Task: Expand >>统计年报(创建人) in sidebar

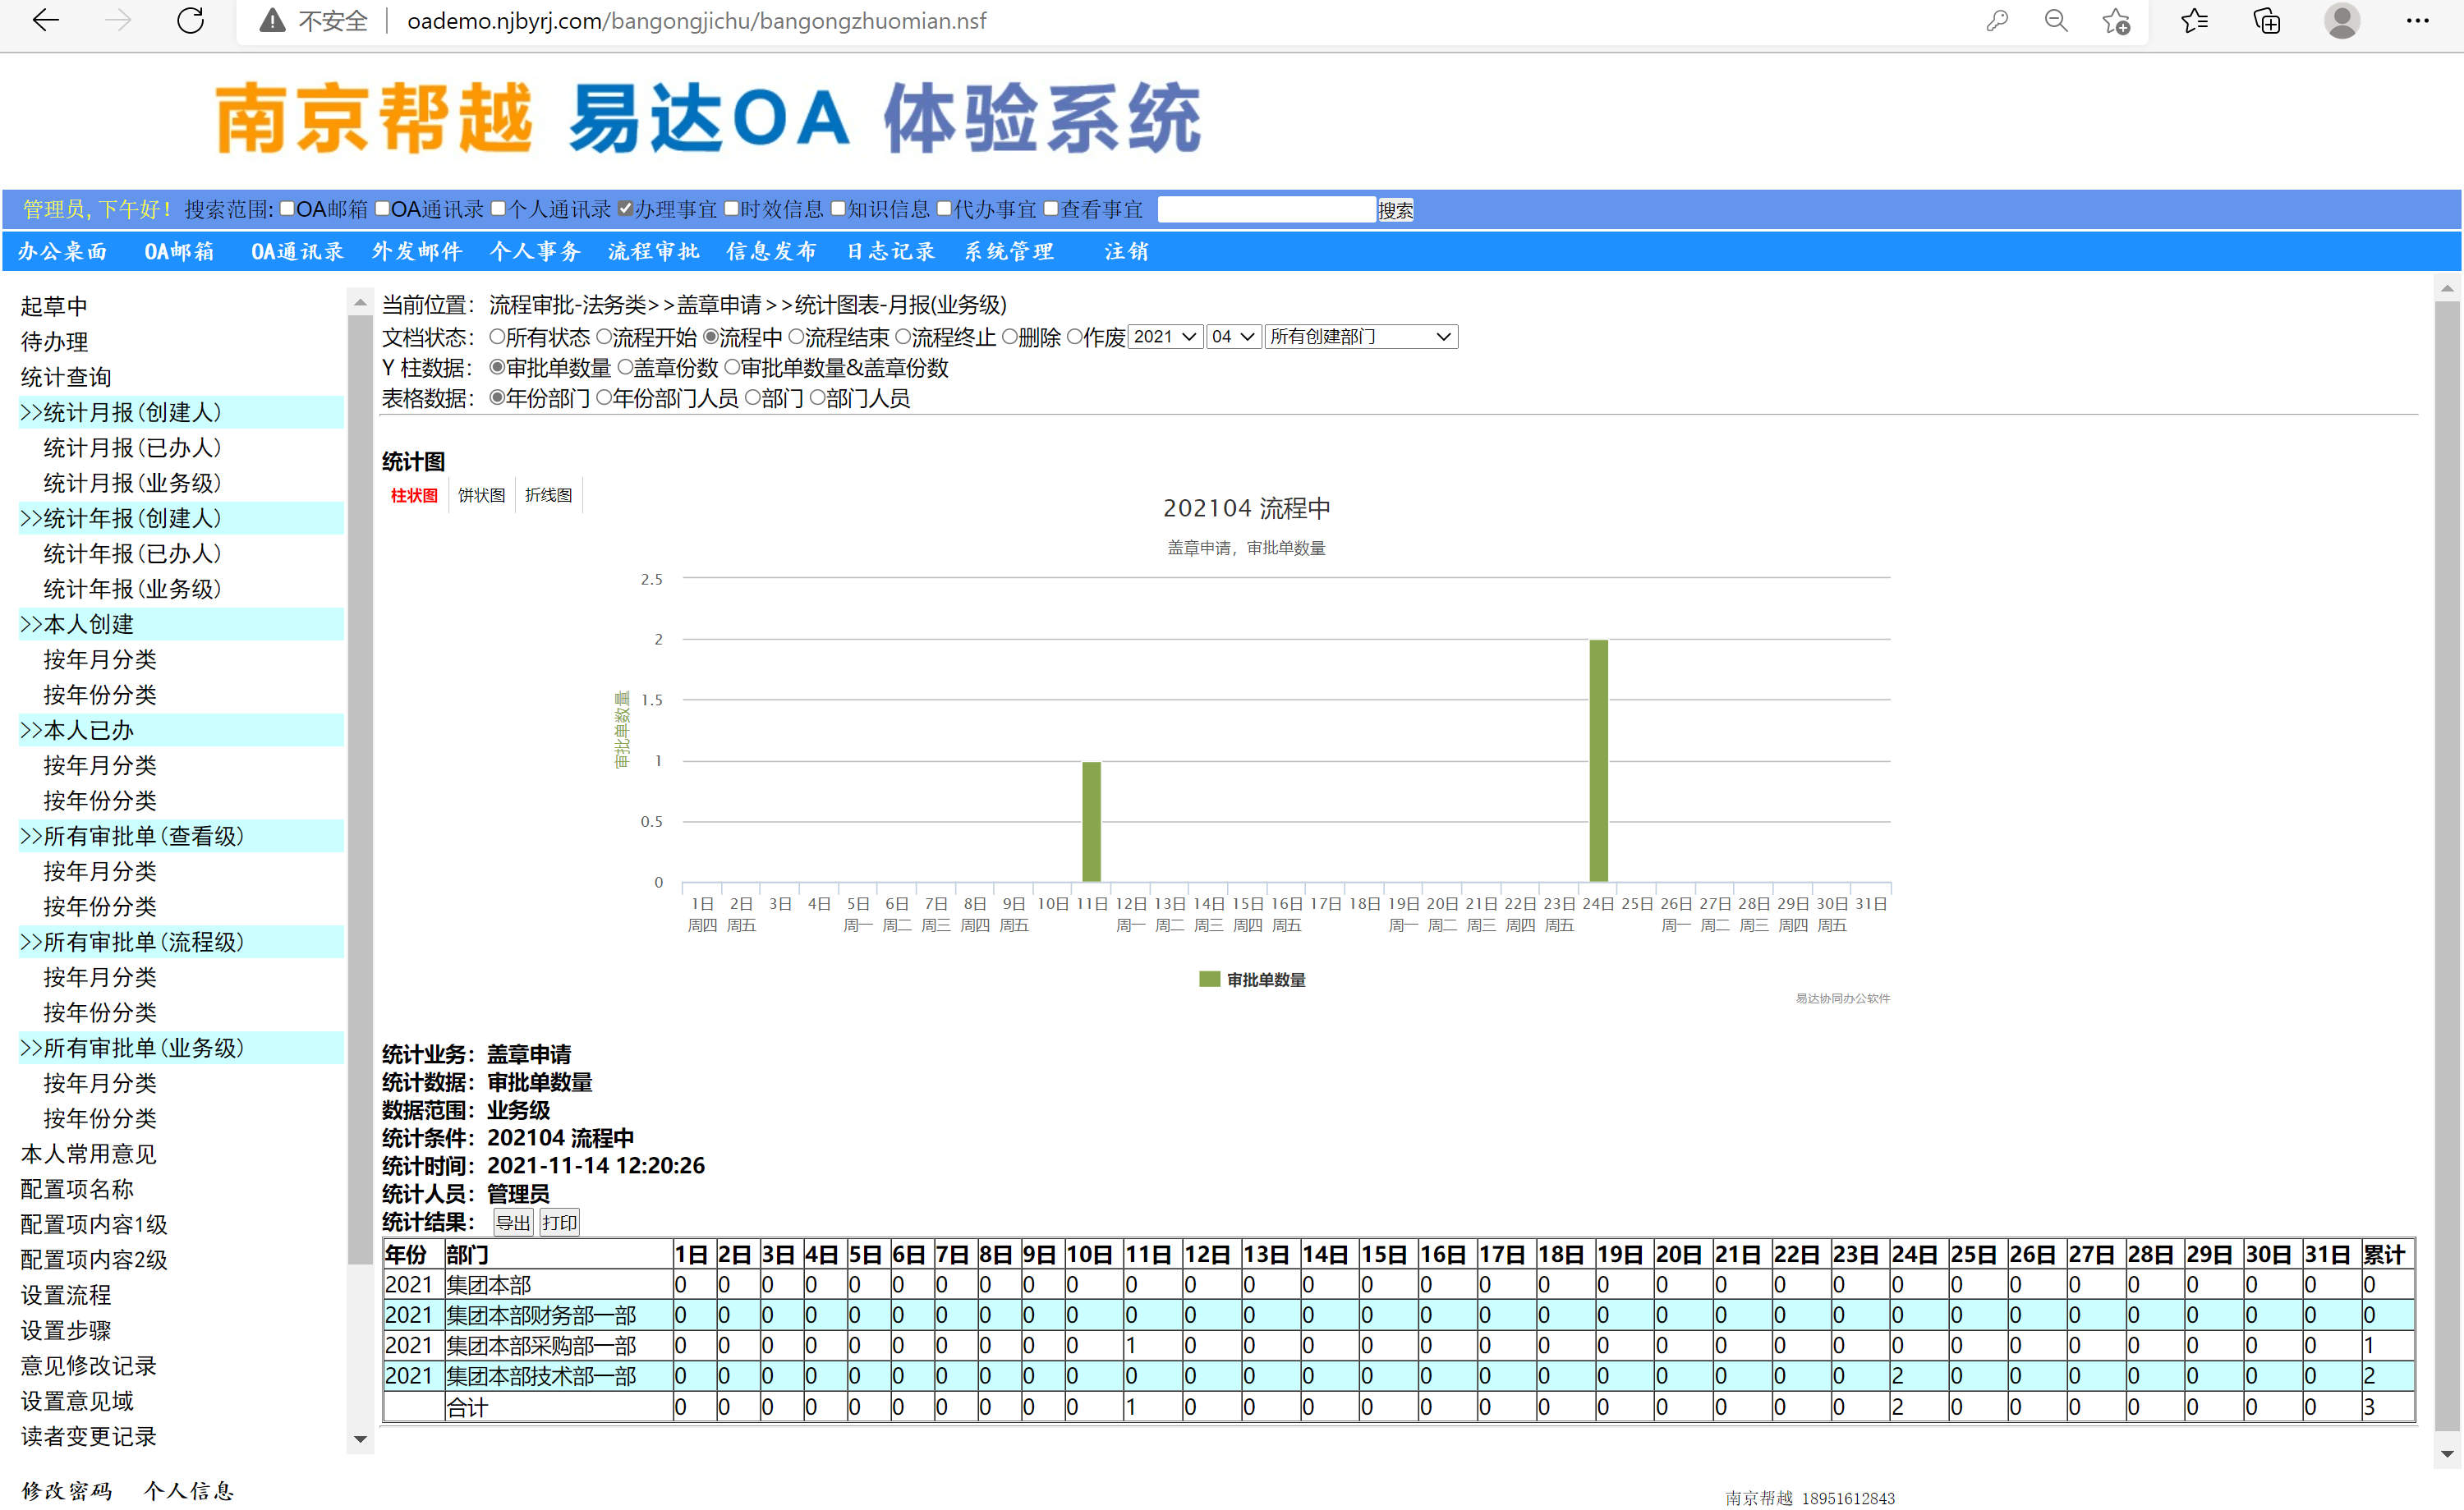Action: [x=181, y=518]
